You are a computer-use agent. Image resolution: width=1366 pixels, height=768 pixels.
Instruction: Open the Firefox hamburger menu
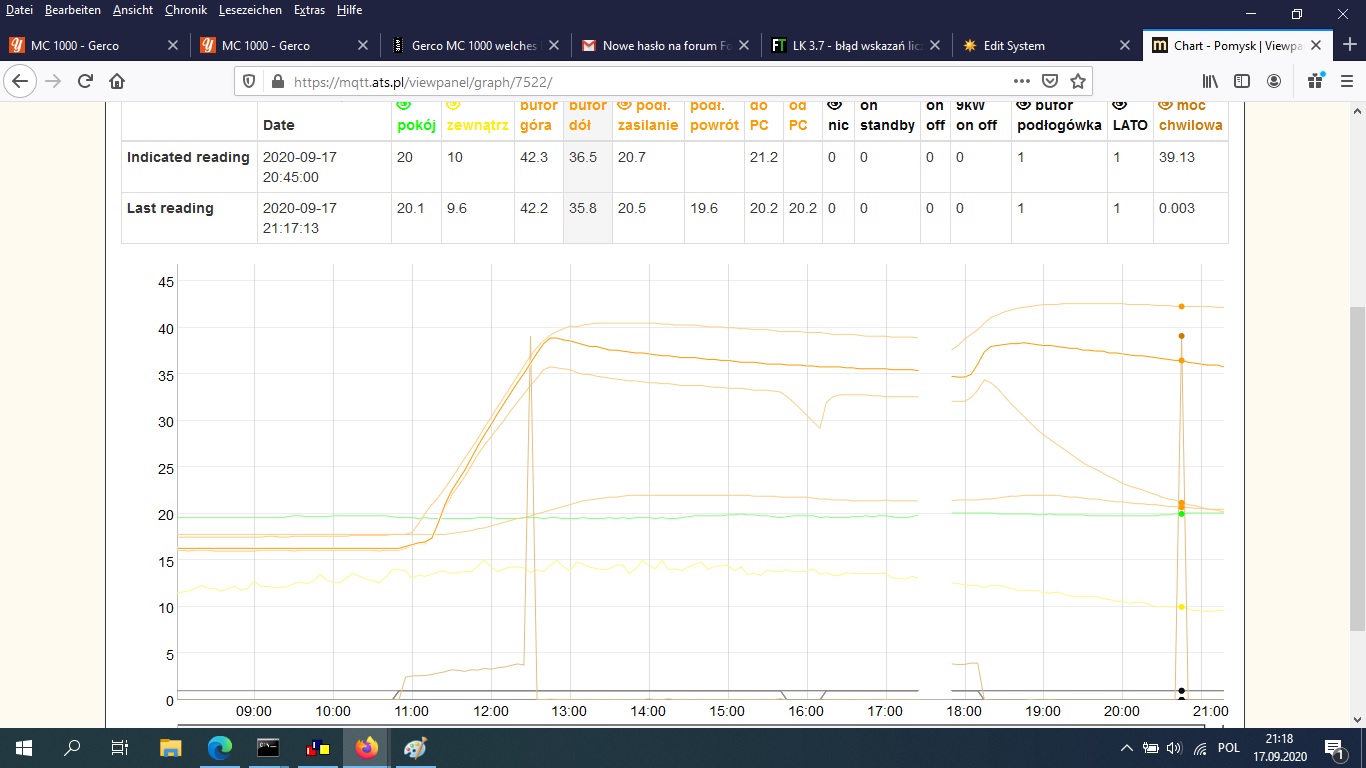pyautogui.click(x=1346, y=81)
